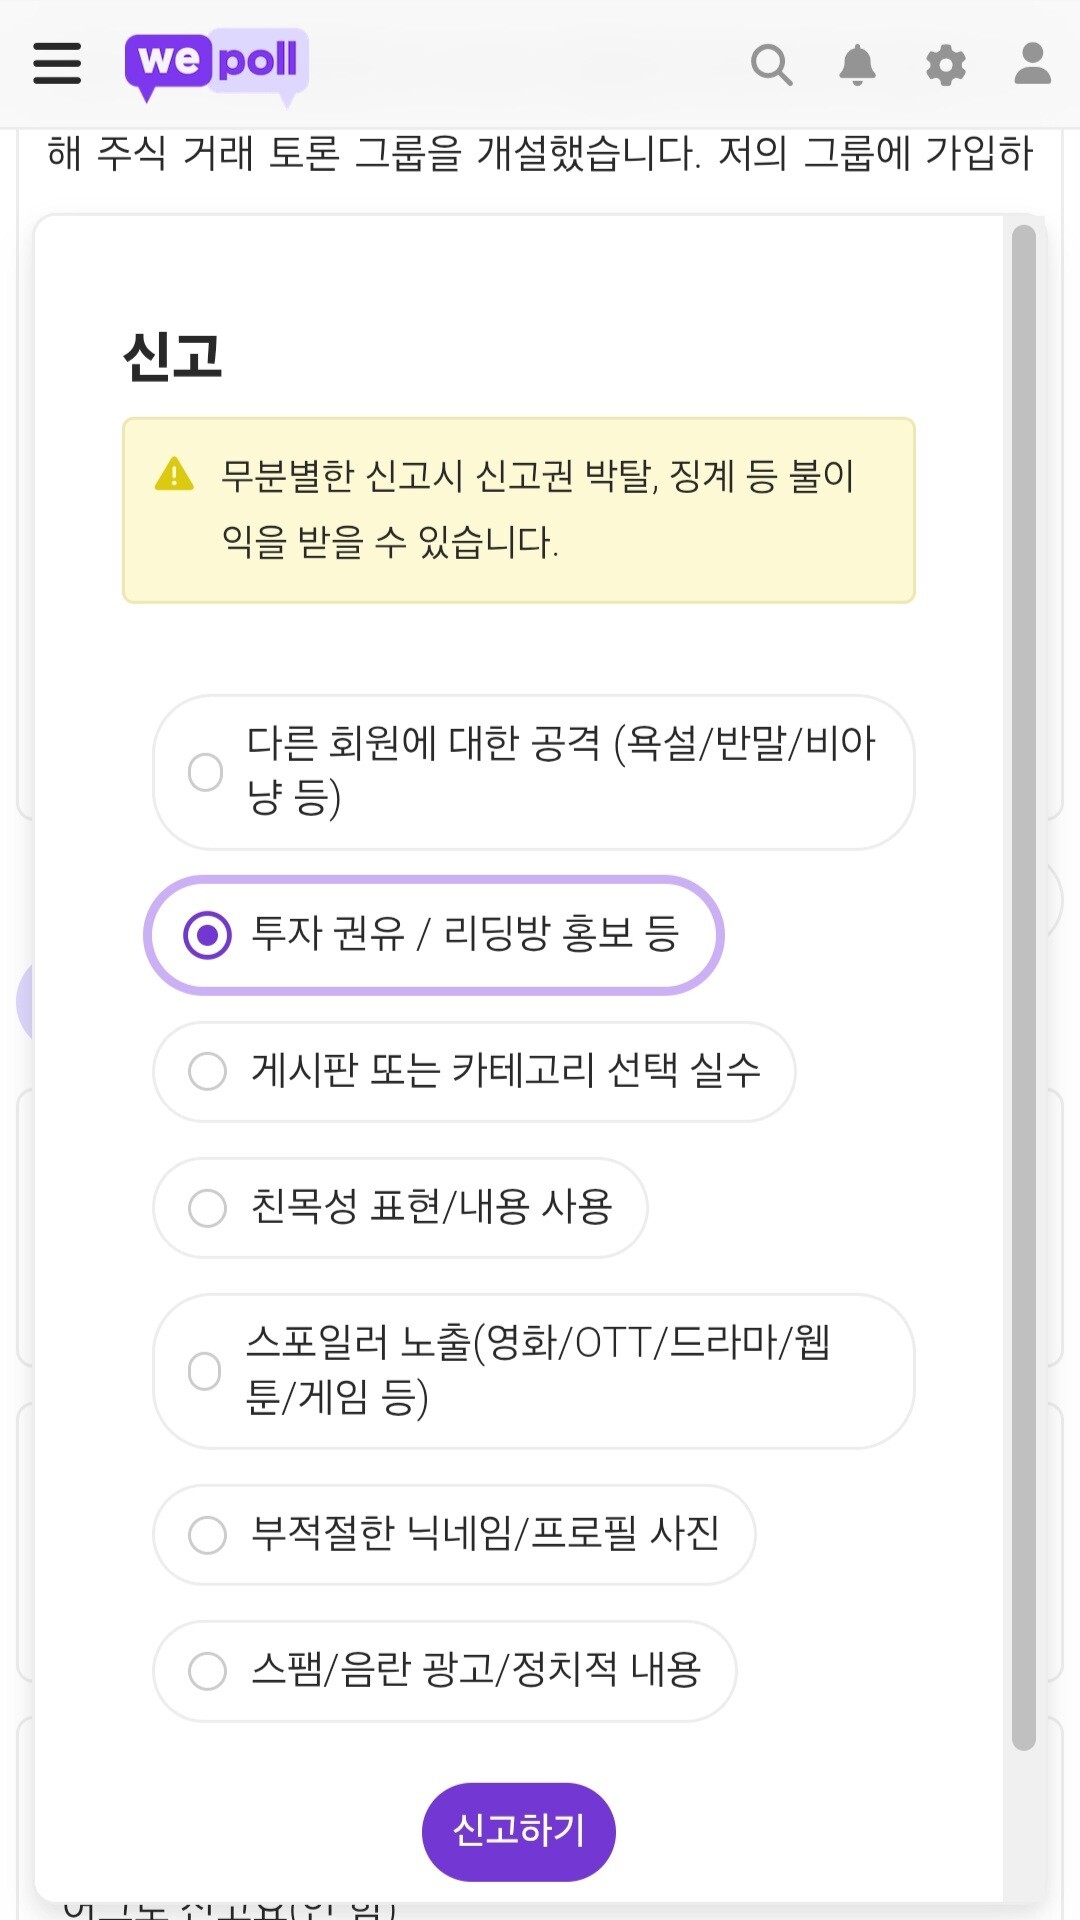1080x1920 pixels.
Task: Open notifications bell
Action: (x=857, y=65)
